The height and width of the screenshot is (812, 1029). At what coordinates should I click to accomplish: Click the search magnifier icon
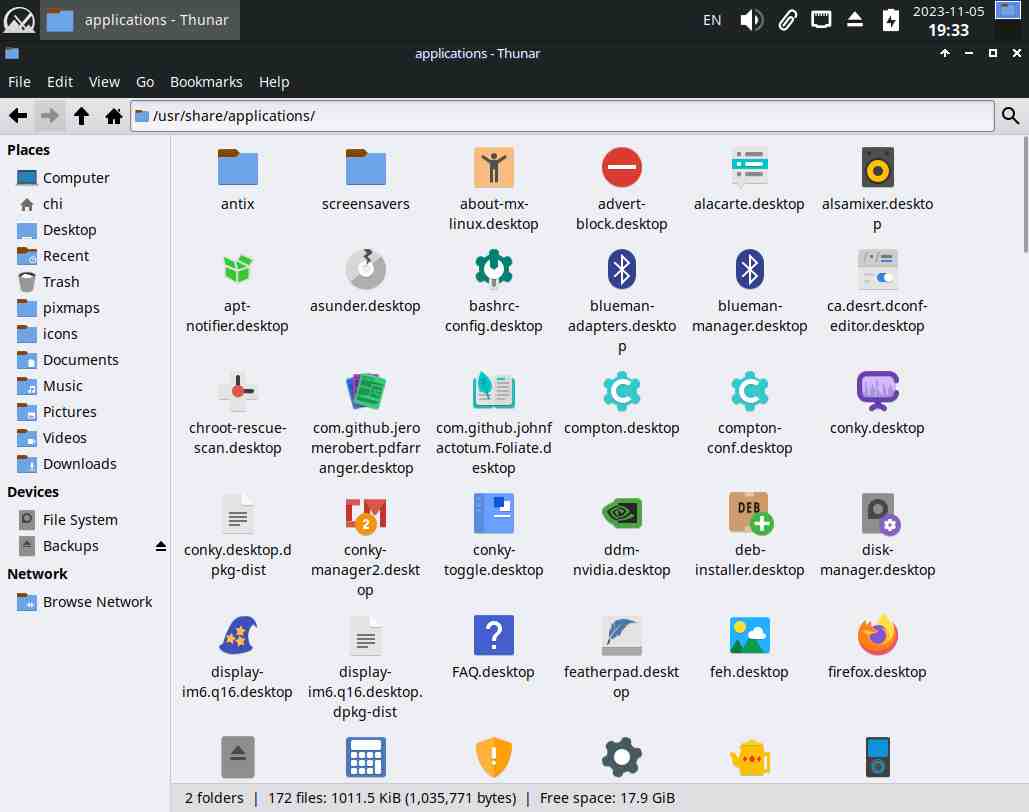1011,116
